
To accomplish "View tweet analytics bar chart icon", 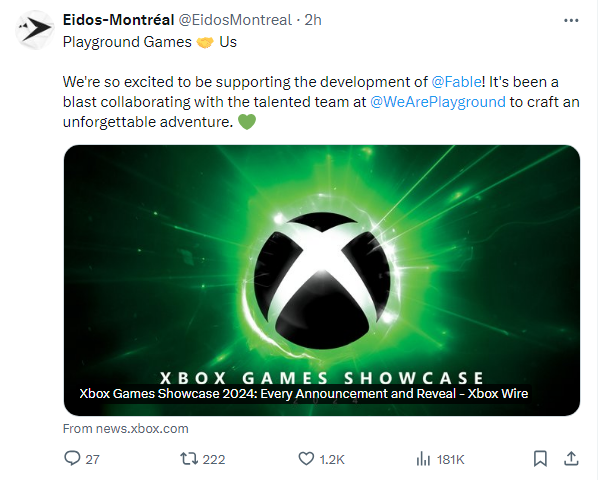I will [422, 458].
